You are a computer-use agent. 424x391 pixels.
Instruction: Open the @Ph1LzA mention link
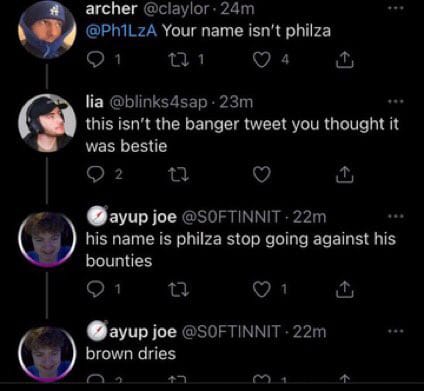coord(121,31)
